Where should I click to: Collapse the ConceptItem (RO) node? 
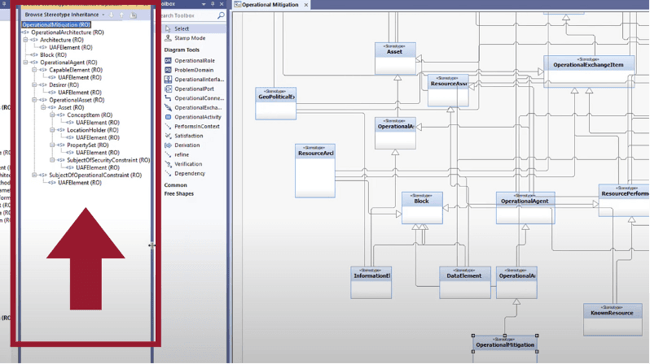[x=53, y=115]
